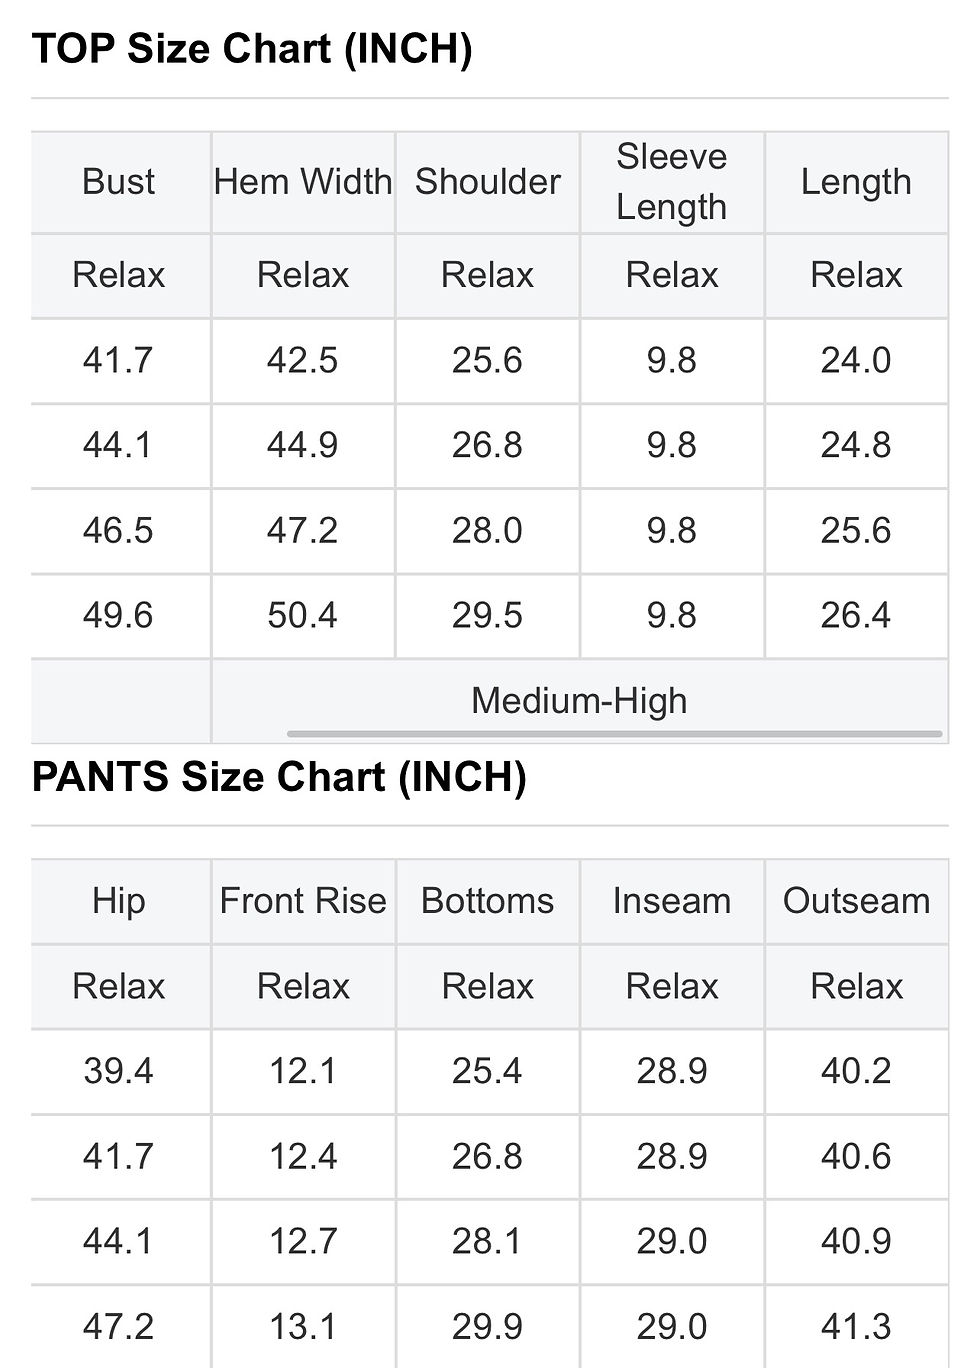Click the 41.7 bust value cell
Image resolution: width=980 pixels, height=1368 pixels.
point(120,361)
